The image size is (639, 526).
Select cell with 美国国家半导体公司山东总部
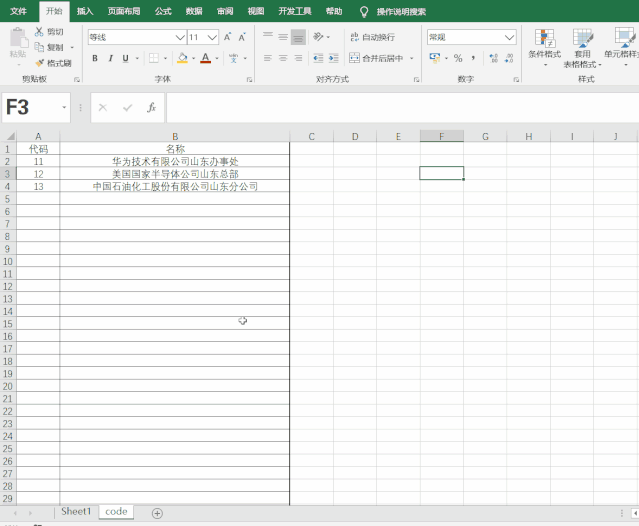pos(175,174)
